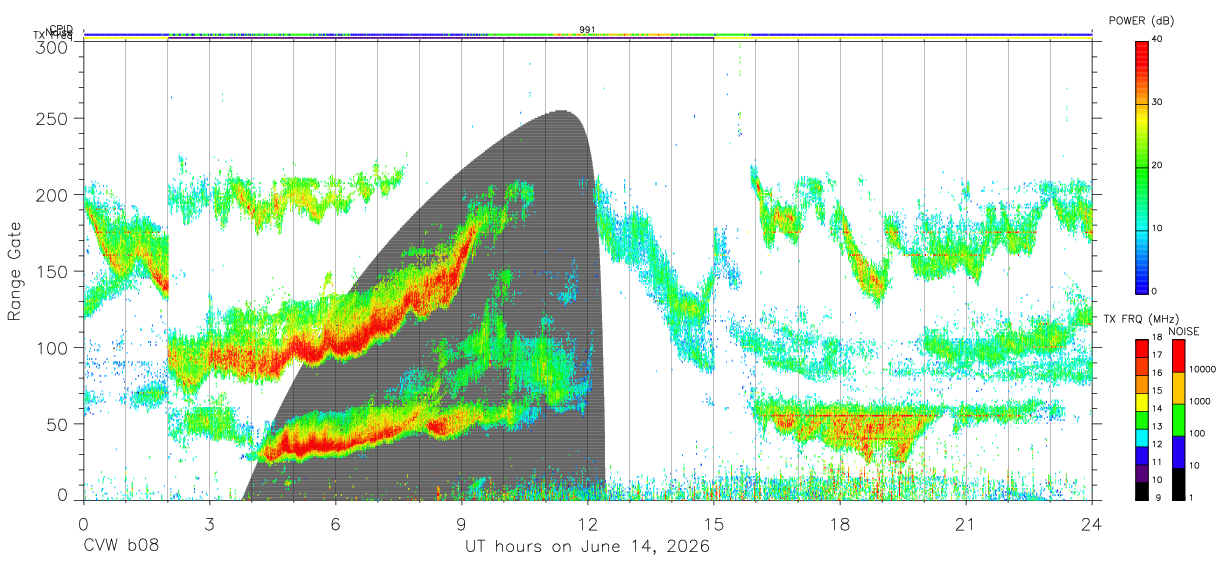Click the '12' UT hour axis label
This screenshot has height=567, width=1228.
coord(588,524)
